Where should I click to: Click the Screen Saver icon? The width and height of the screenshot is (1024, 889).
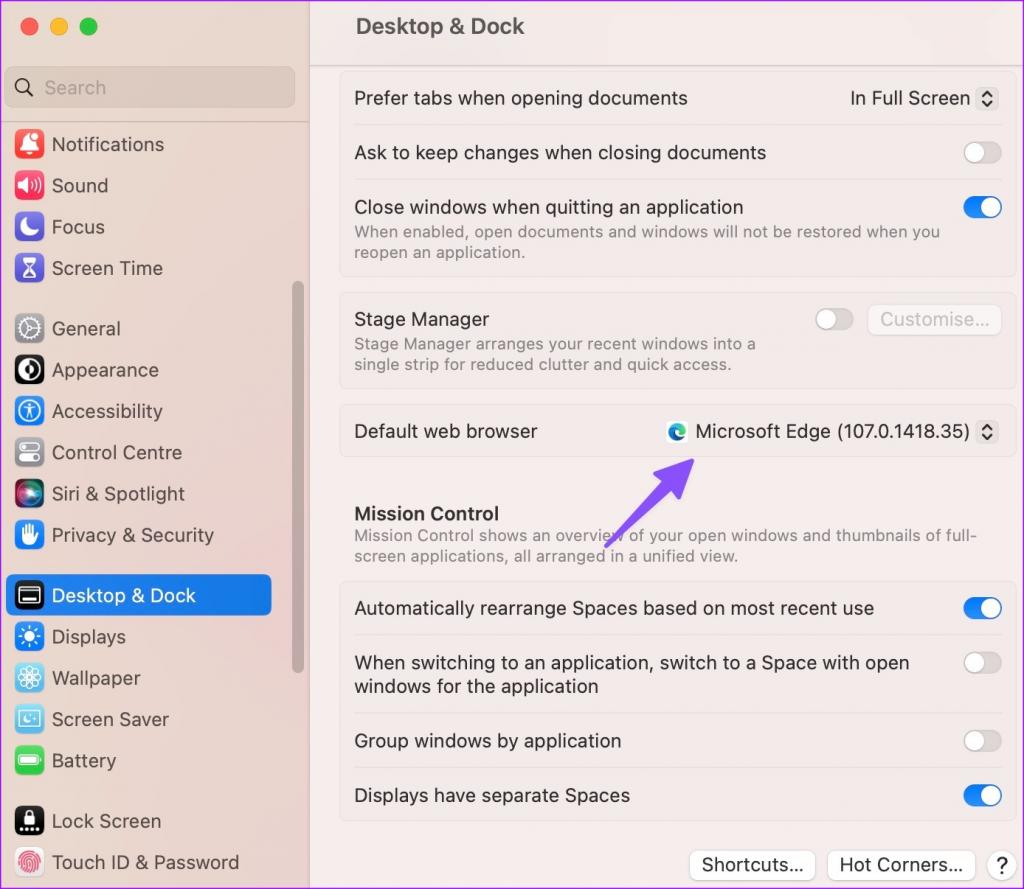click(29, 719)
